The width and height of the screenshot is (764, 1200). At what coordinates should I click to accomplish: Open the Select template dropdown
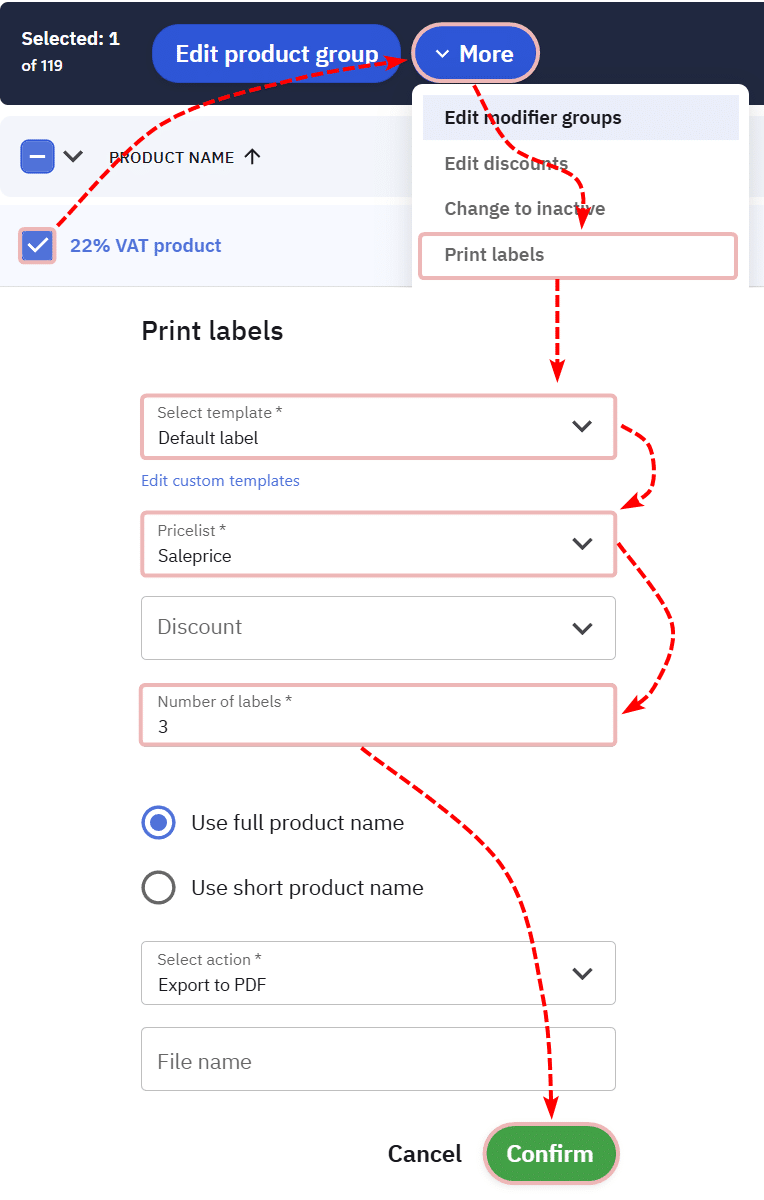[x=378, y=427]
